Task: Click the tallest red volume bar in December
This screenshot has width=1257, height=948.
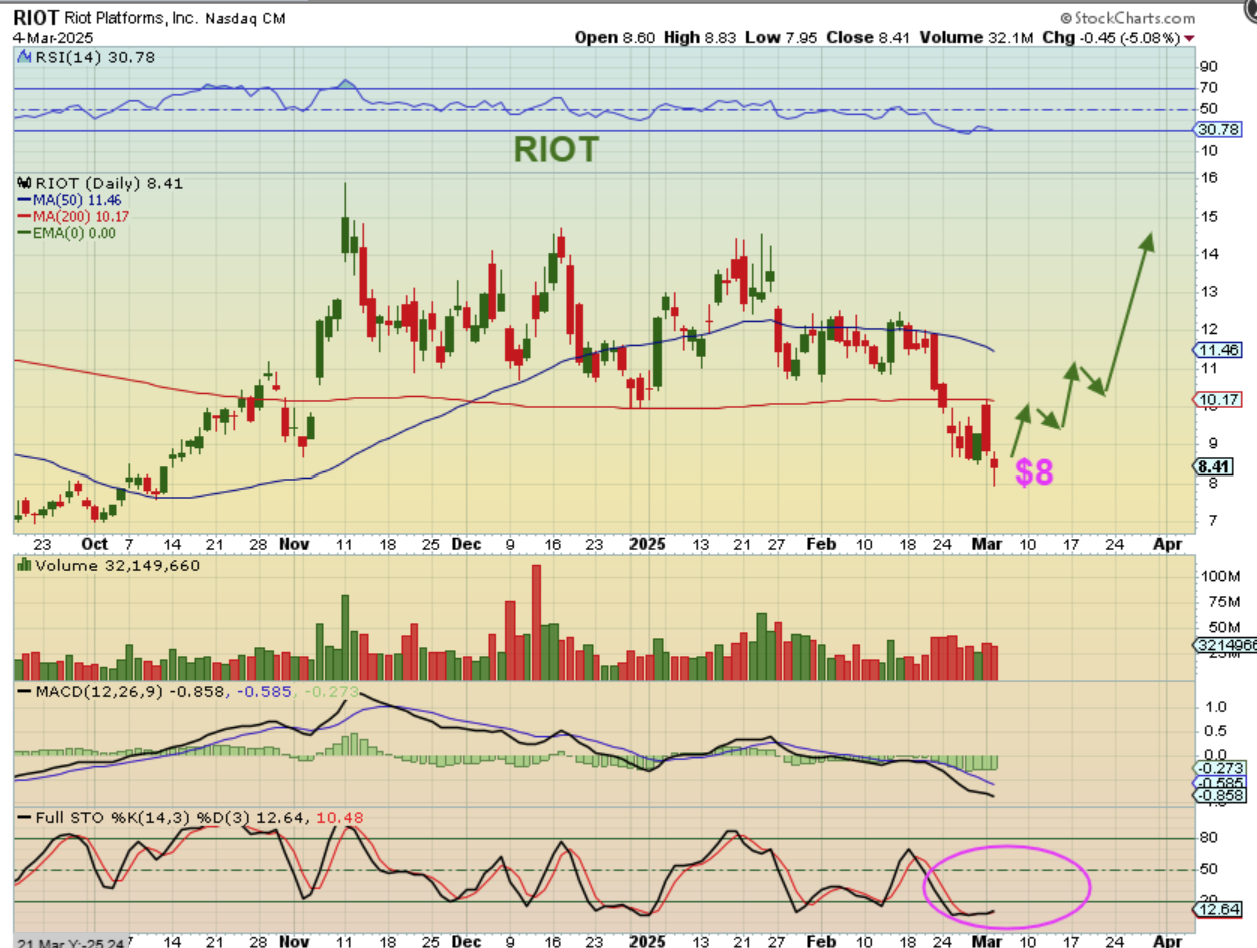Action: pos(536,622)
